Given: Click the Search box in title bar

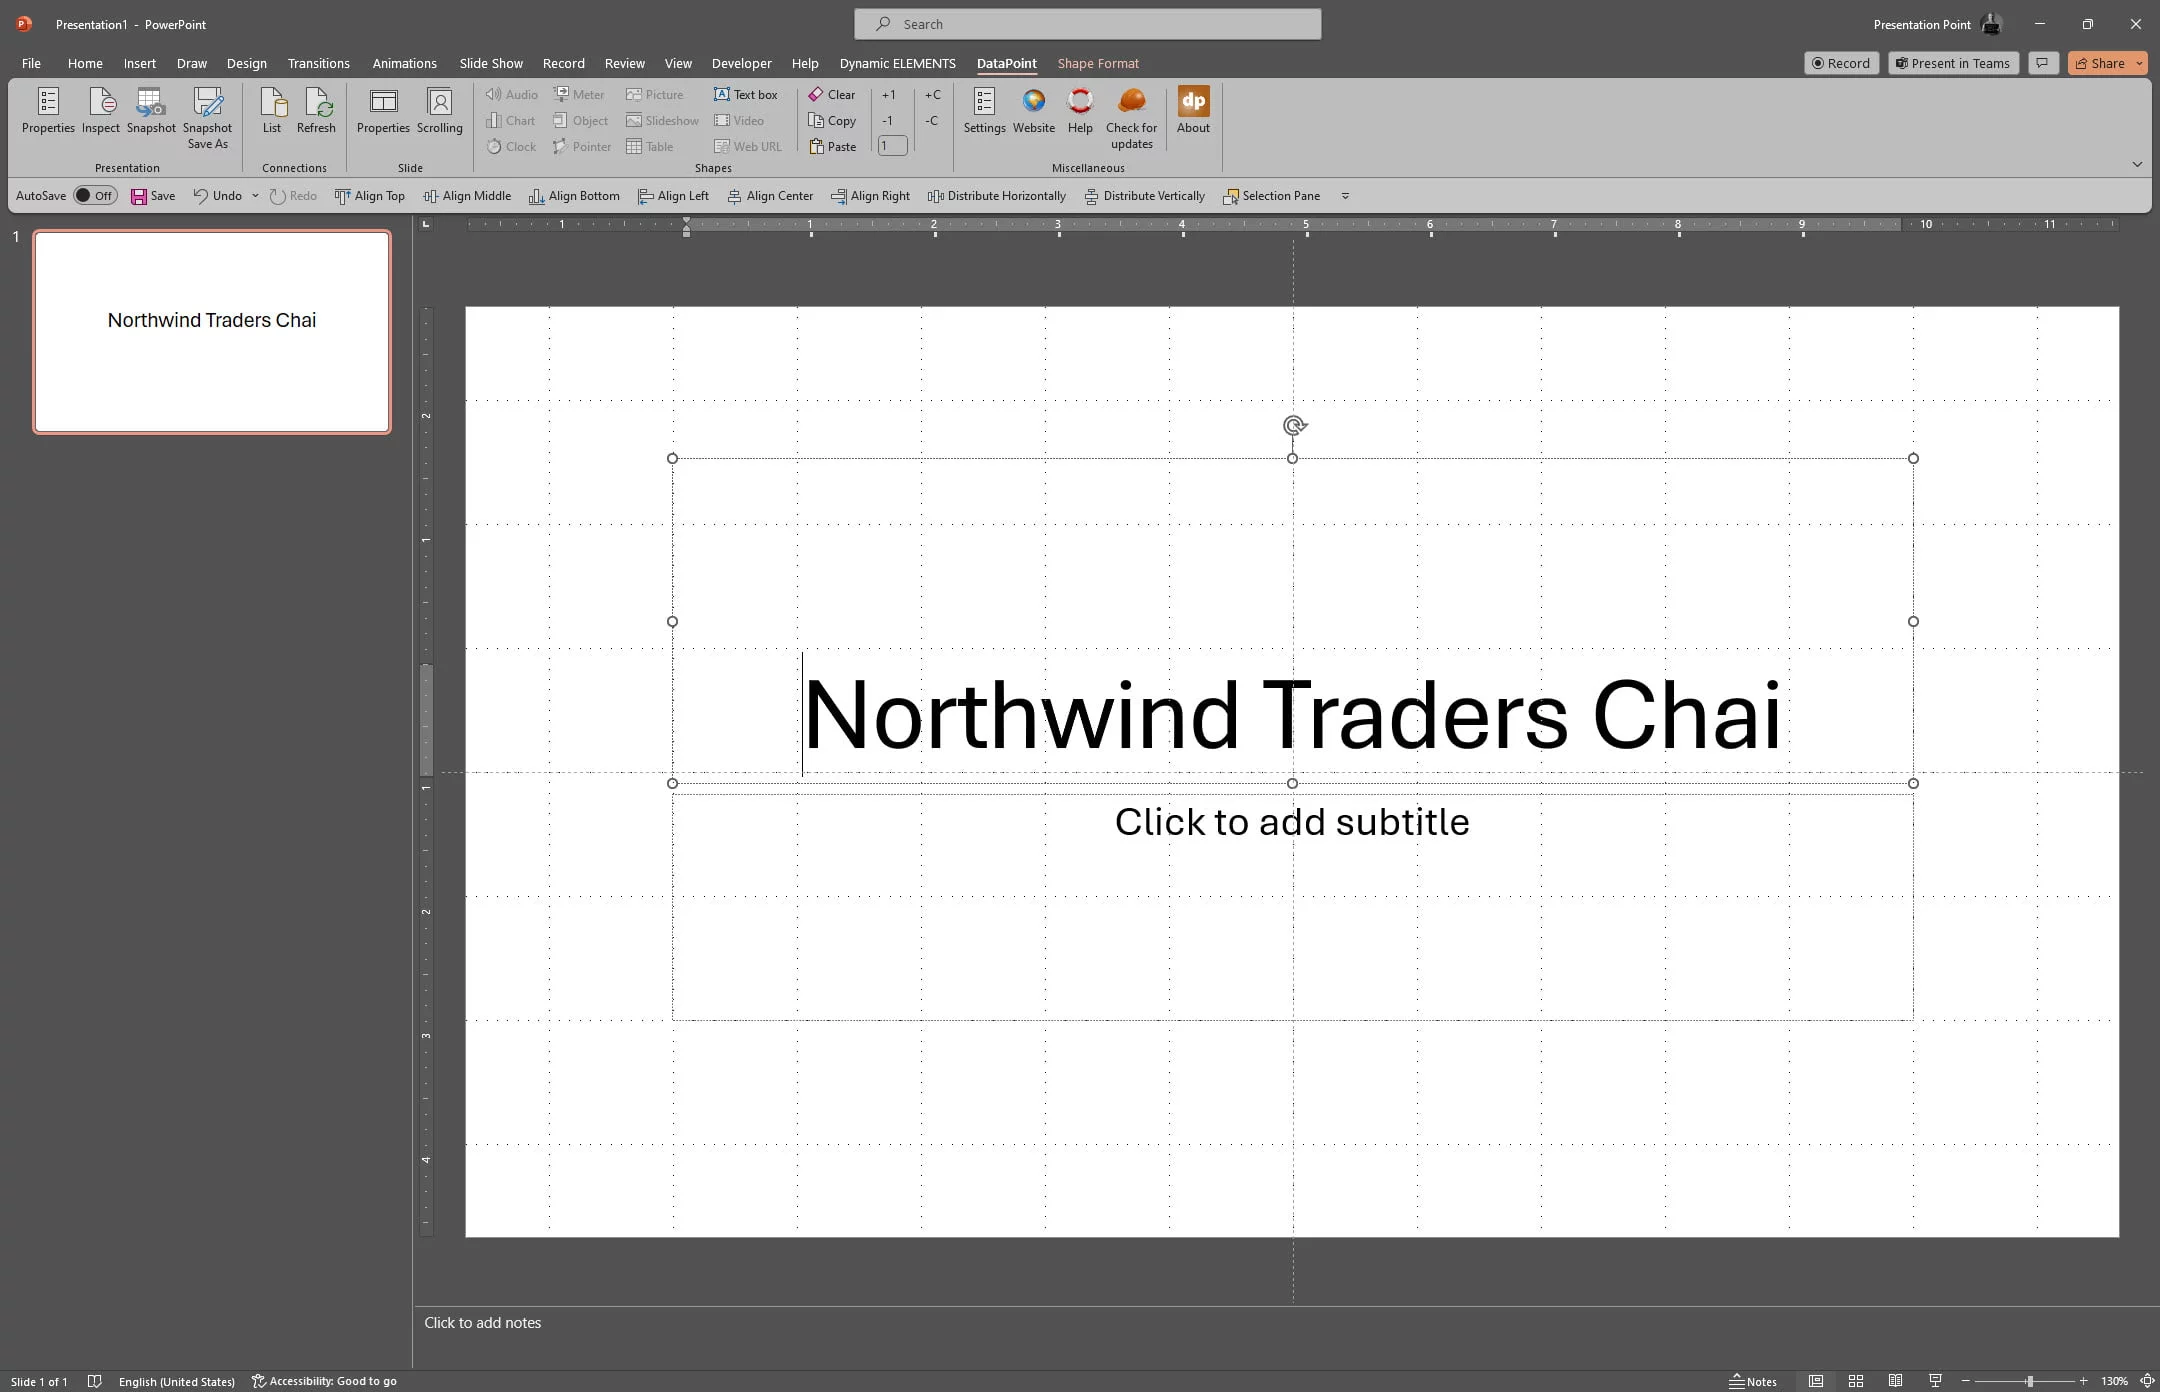Looking at the screenshot, I should [x=1088, y=24].
